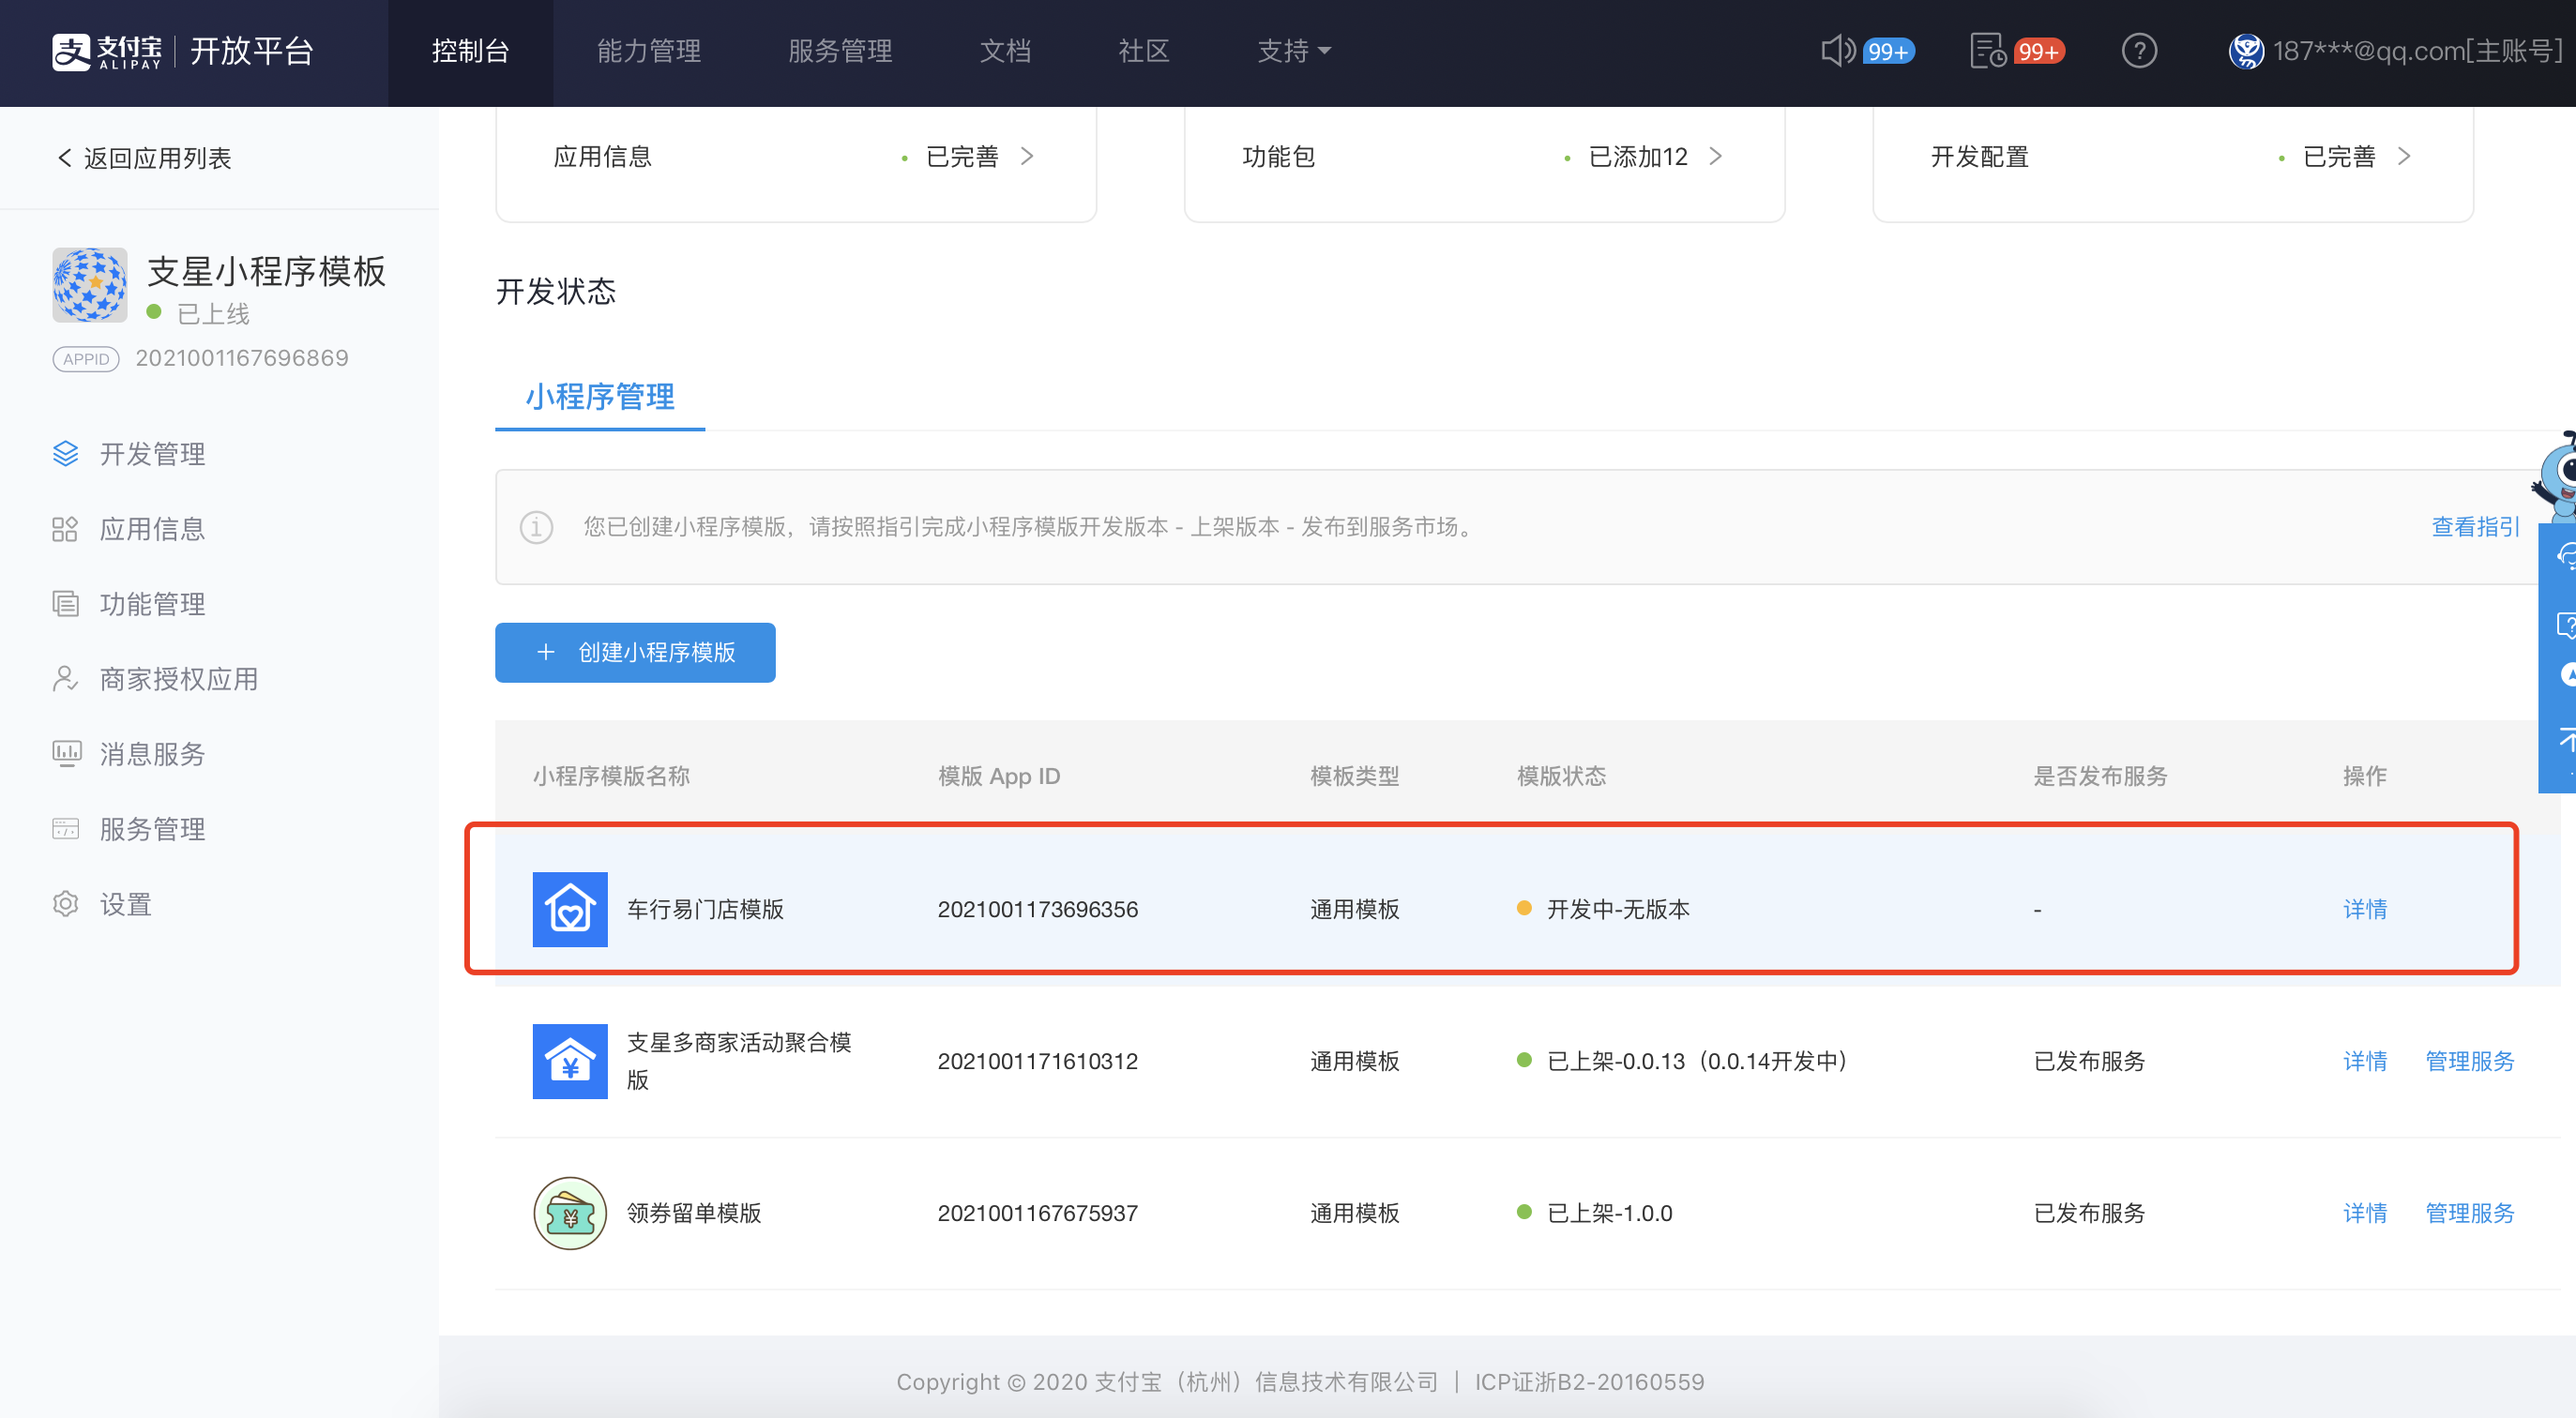Click the 设置 gear icon

pos(65,904)
